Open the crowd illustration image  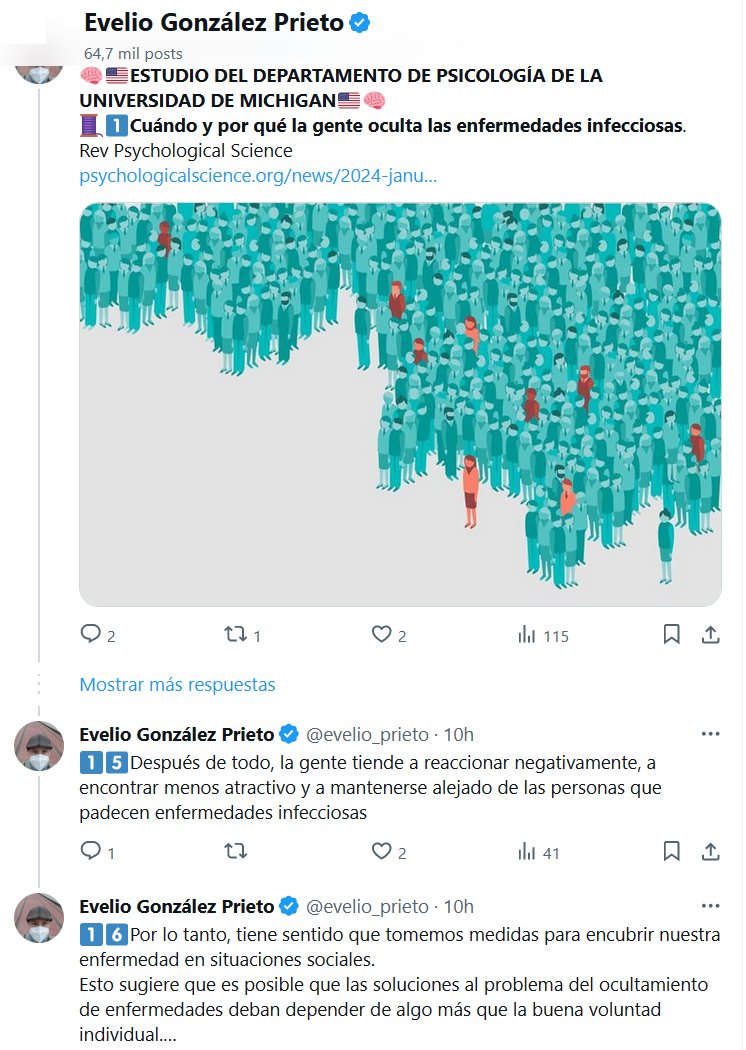(x=400, y=404)
